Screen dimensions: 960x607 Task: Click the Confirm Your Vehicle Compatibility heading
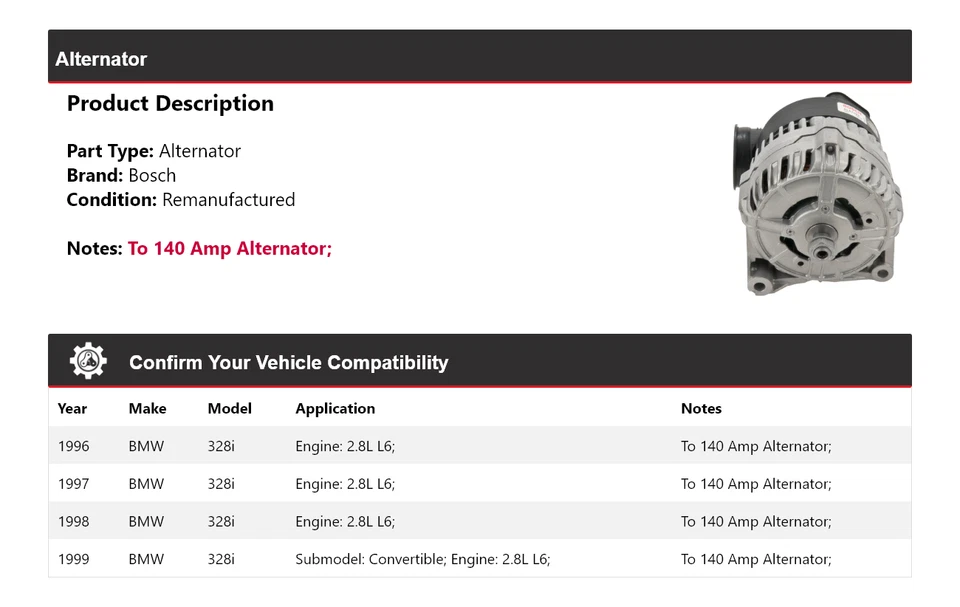pos(289,362)
